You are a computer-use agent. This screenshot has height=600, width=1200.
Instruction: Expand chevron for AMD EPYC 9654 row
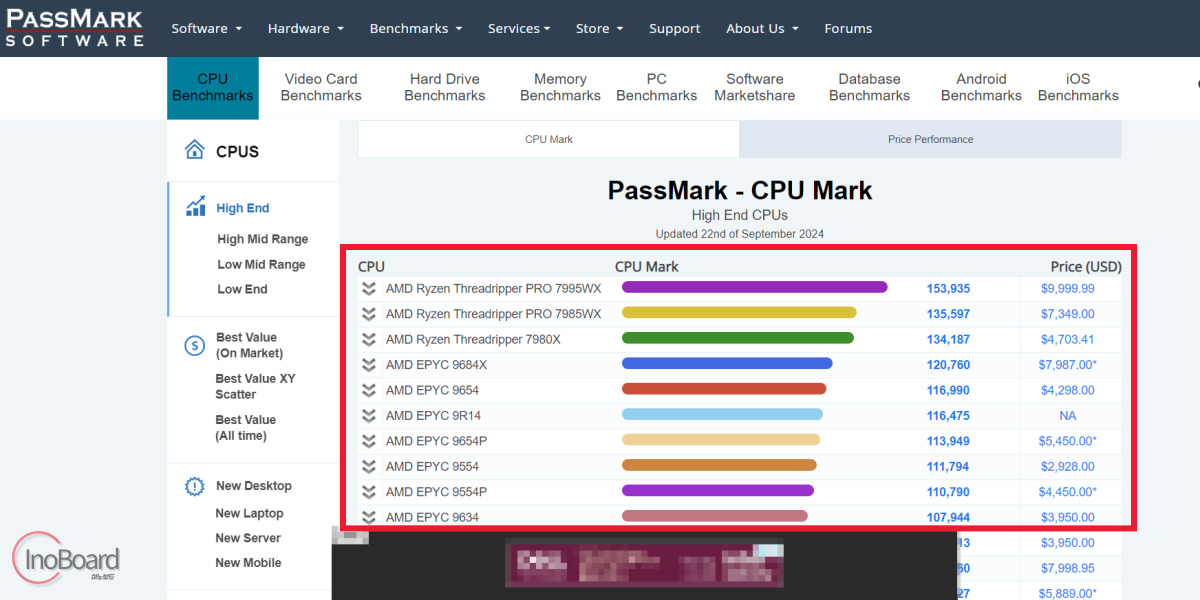(368, 390)
